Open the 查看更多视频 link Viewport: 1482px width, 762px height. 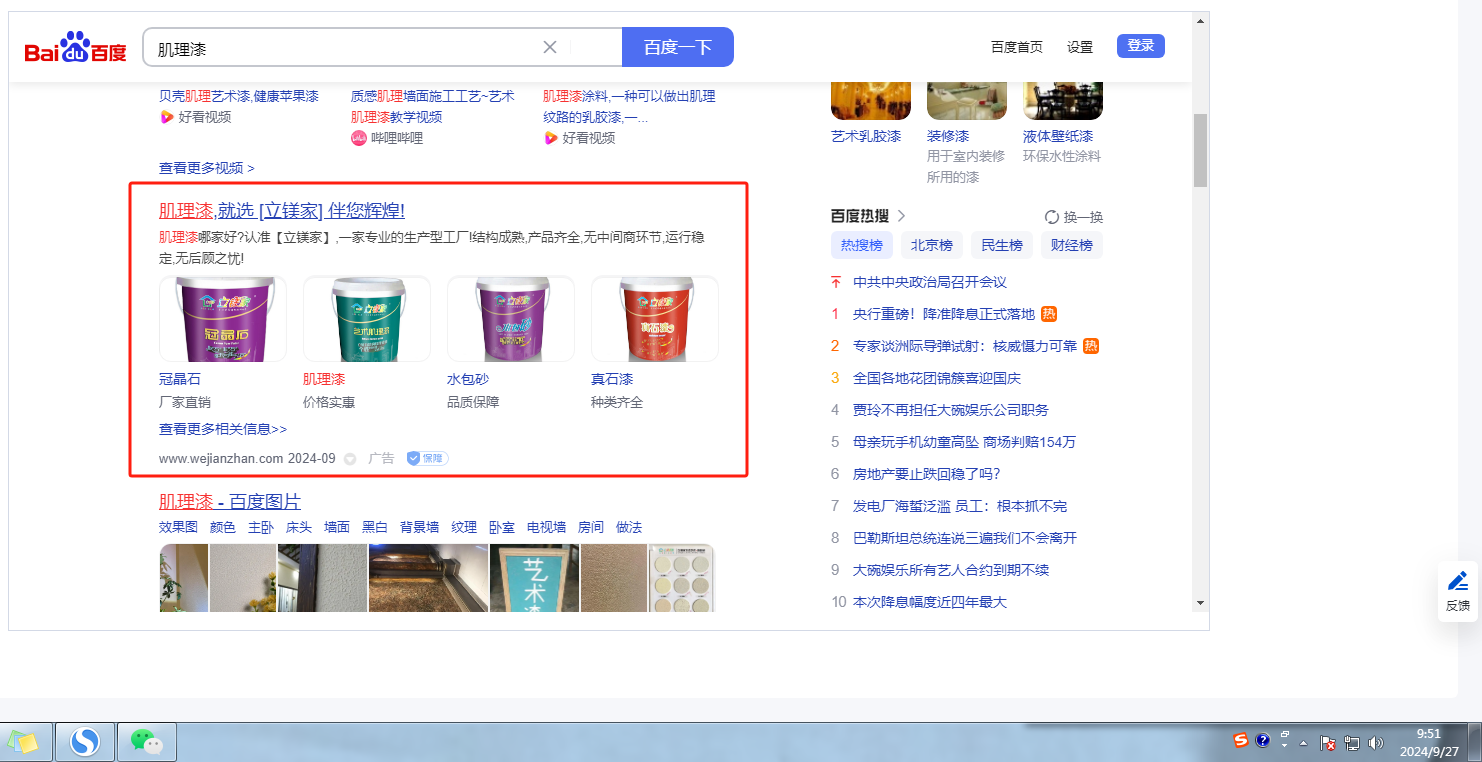(x=206, y=168)
